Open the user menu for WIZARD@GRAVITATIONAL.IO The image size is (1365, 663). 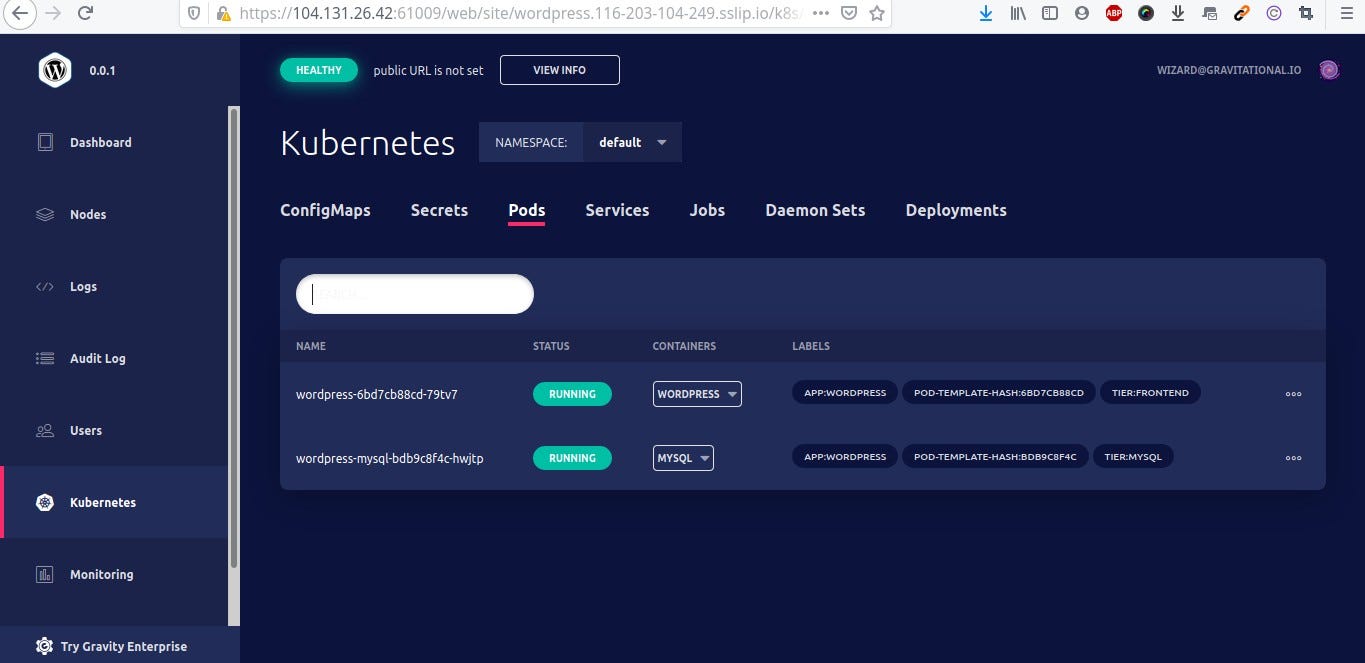(x=1229, y=70)
